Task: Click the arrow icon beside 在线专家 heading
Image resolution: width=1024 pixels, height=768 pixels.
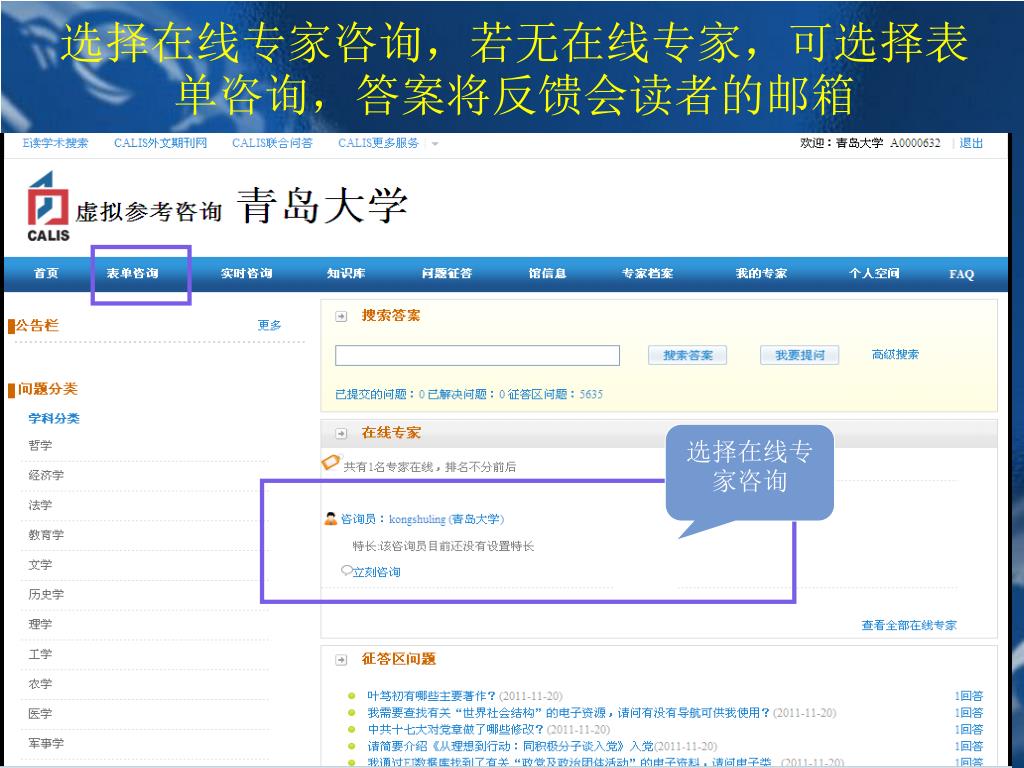Action: [341, 434]
